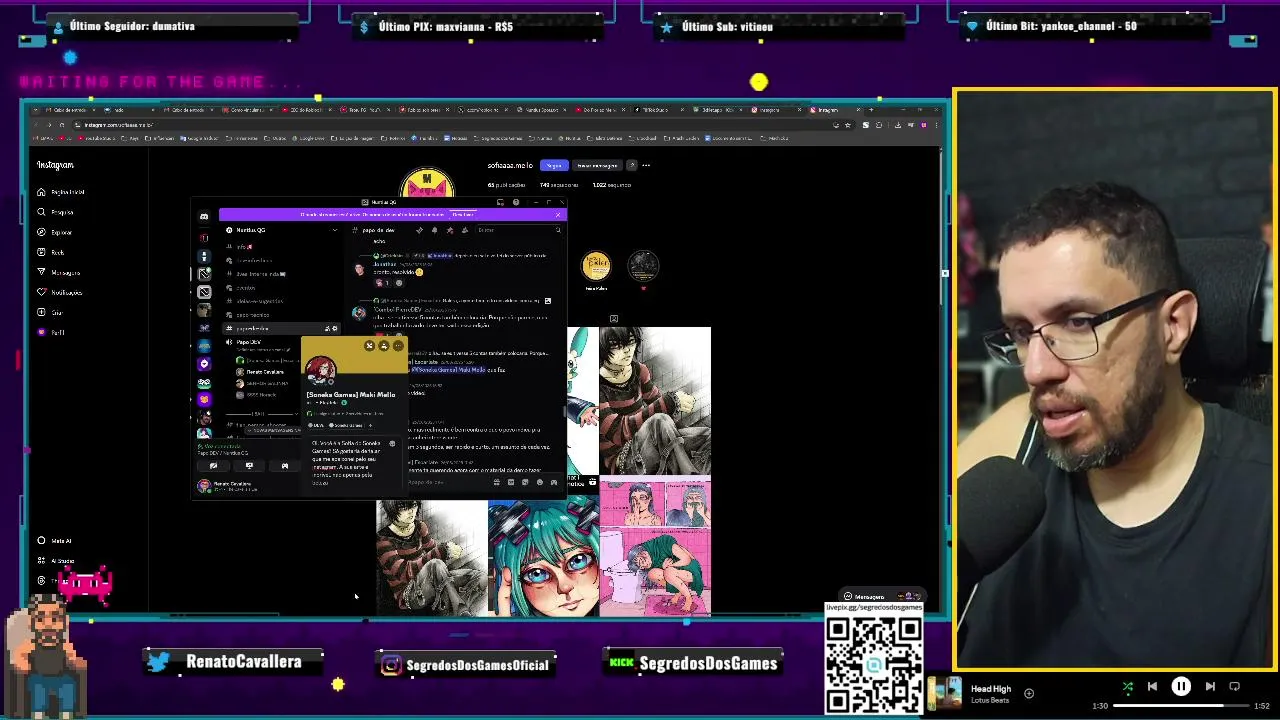Seek on the Spotify progress bar
The height and width of the screenshot is (720, 1280).
coord(1183,706)
